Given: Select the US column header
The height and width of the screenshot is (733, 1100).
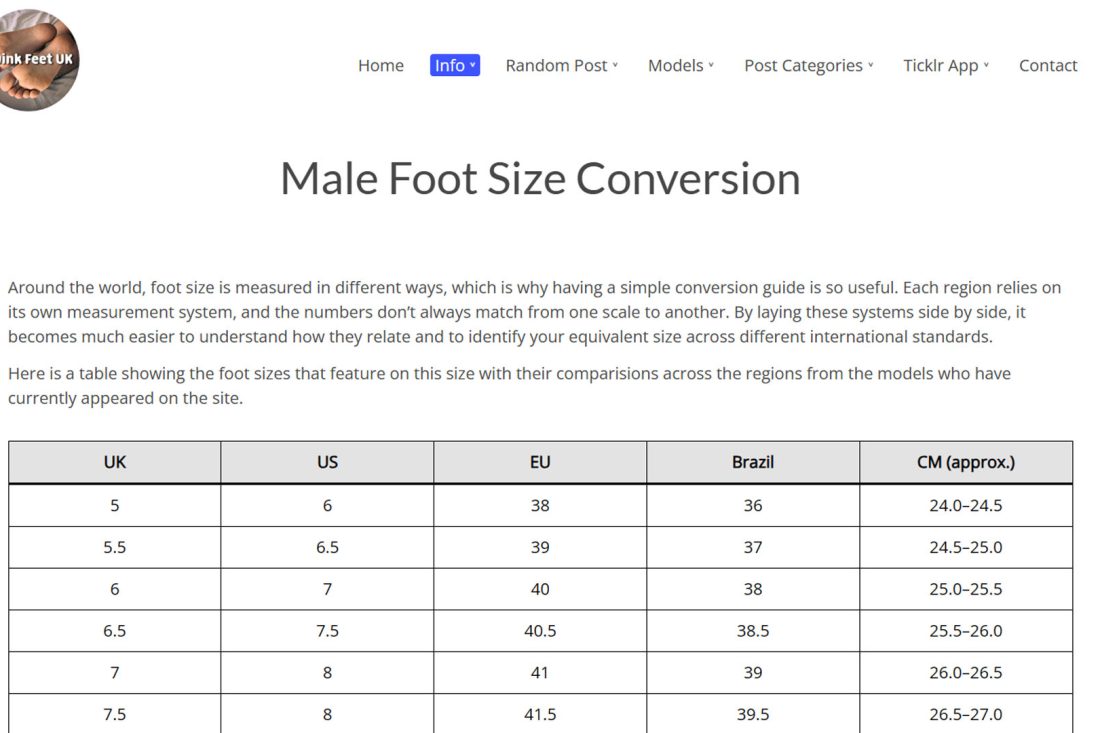Looking at the screenshot, I should point(327,462).
